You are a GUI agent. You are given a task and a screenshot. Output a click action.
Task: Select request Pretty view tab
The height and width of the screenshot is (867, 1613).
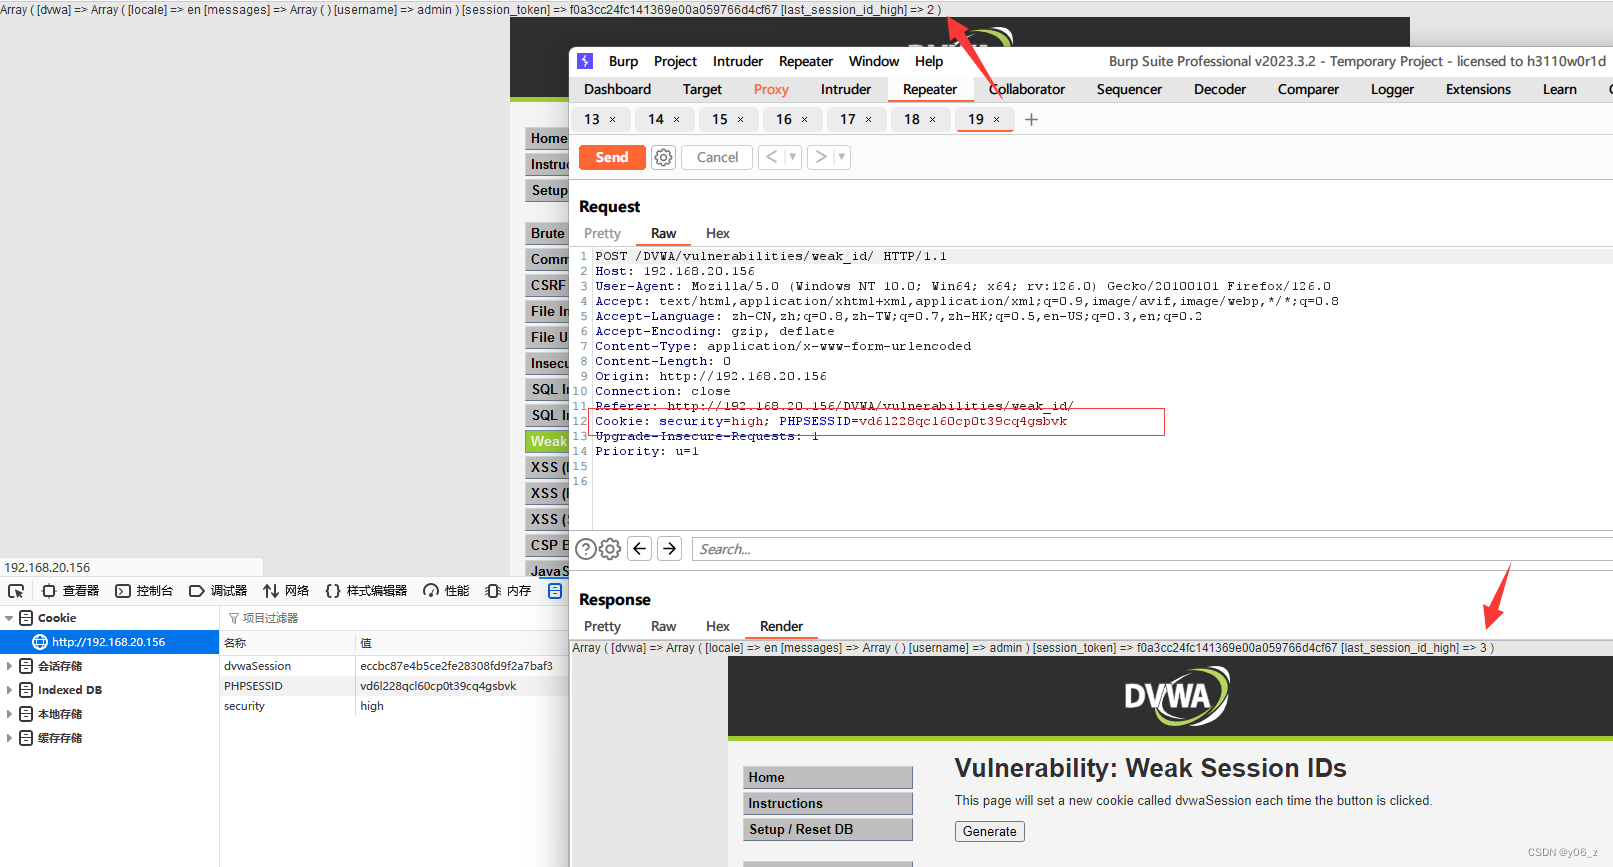click(602, 233)
